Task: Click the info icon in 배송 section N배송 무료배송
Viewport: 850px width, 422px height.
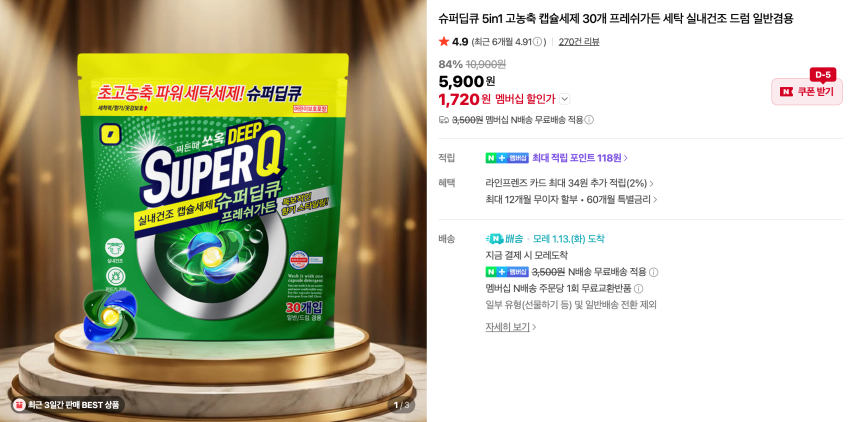Action: [x=654, y=272]
